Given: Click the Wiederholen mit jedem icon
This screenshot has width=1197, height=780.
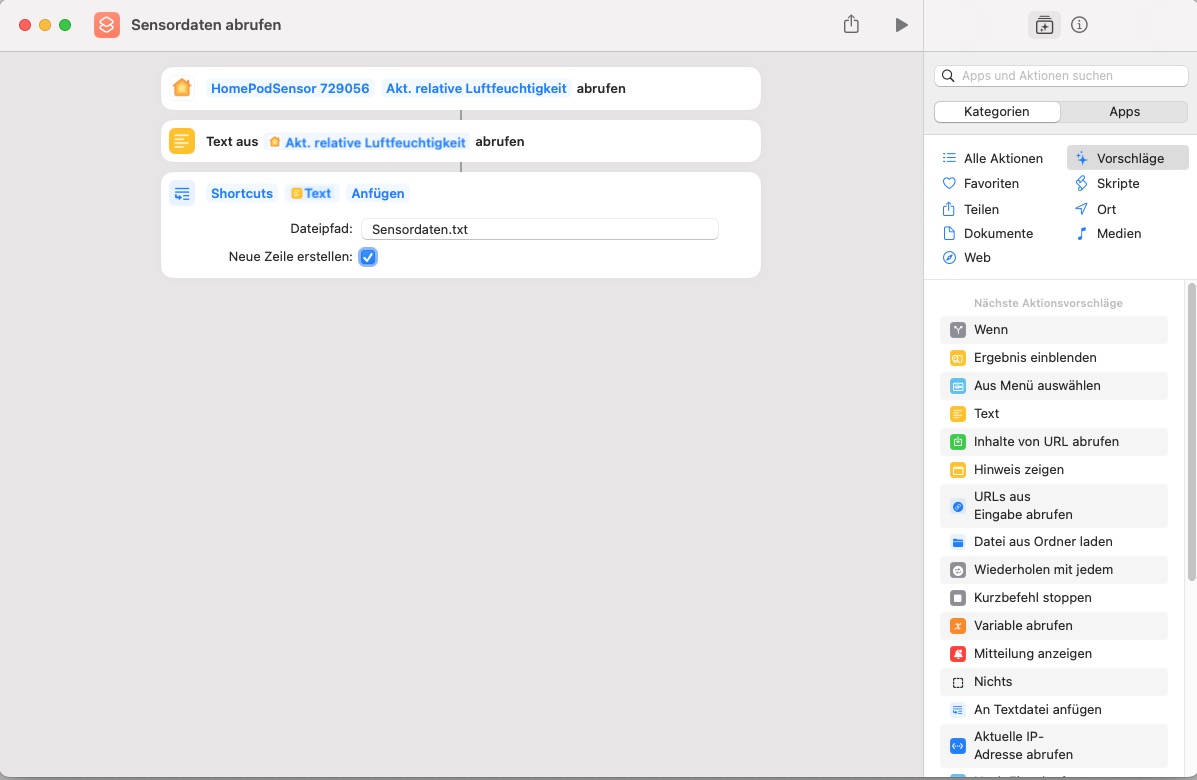Looking at the screenshot, I should [957, 570].
